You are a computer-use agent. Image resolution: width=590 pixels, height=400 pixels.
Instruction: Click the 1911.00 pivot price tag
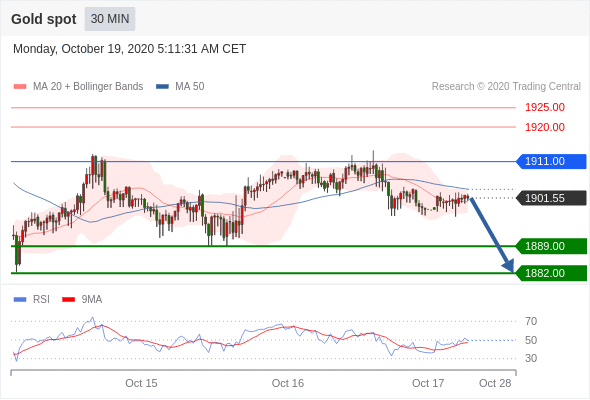coord(551,161)
